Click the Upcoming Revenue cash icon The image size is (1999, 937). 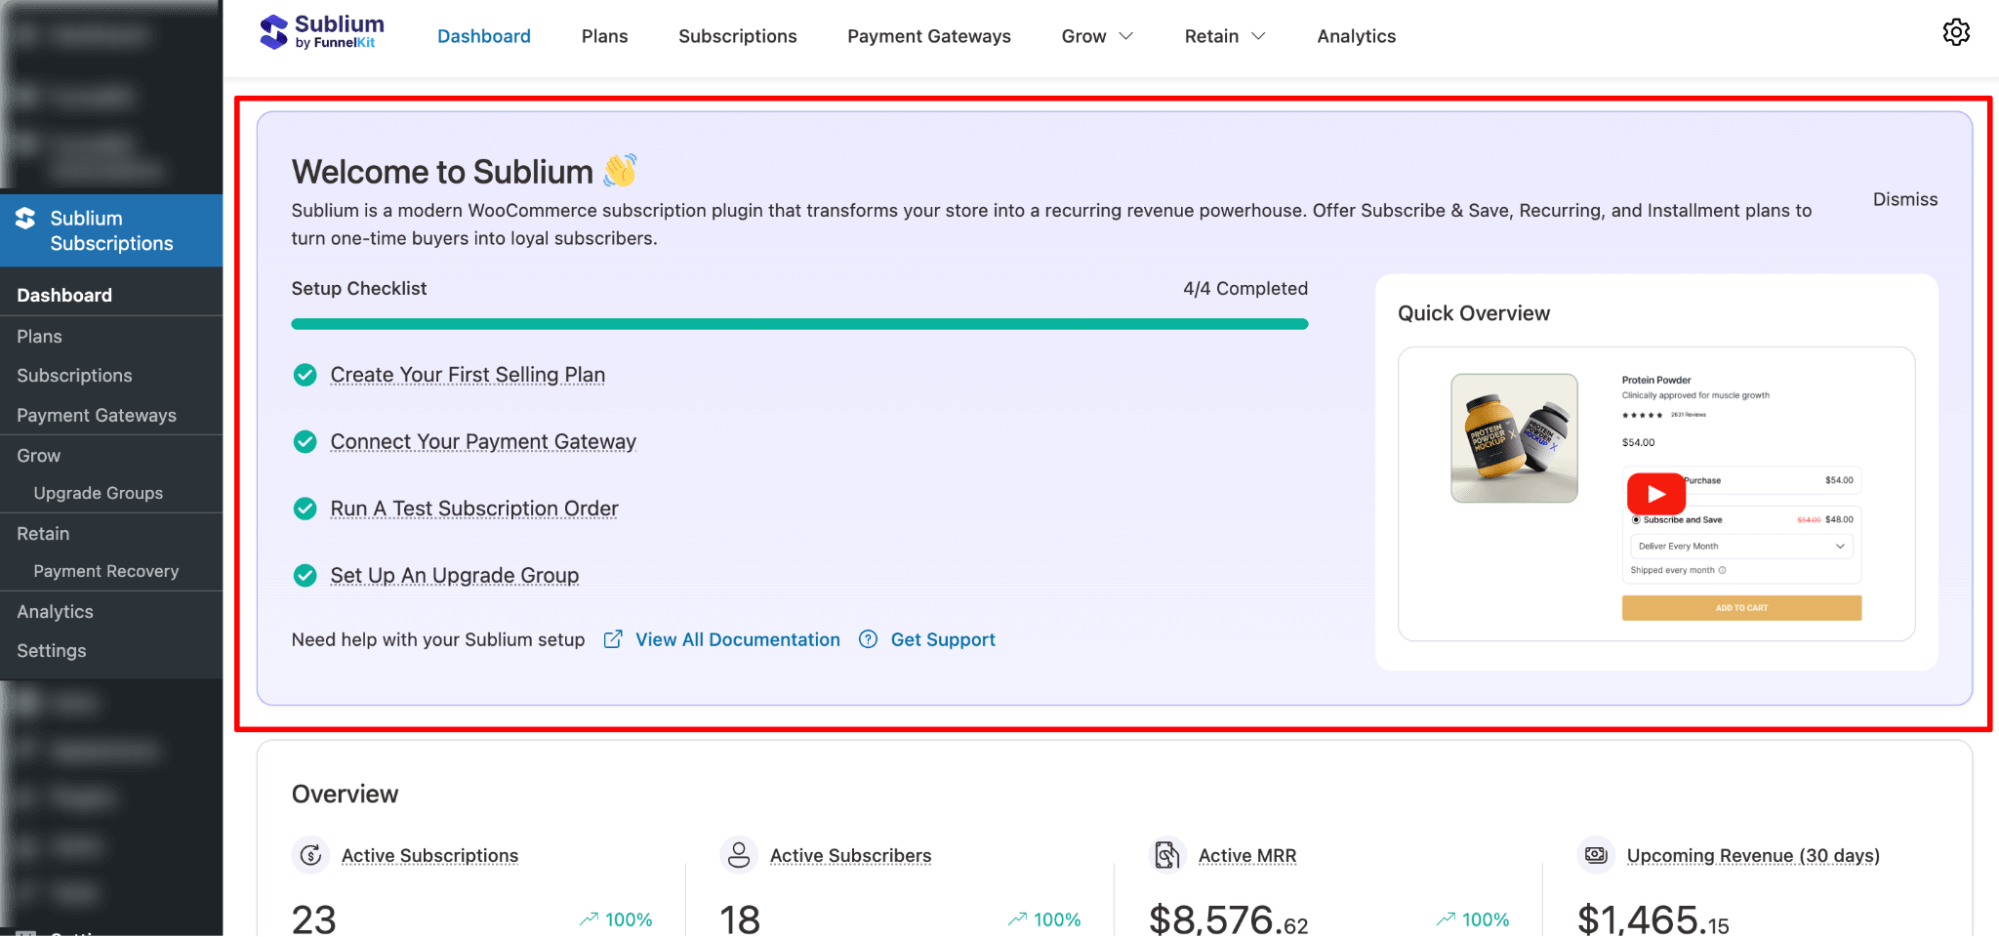(1596, 855)
